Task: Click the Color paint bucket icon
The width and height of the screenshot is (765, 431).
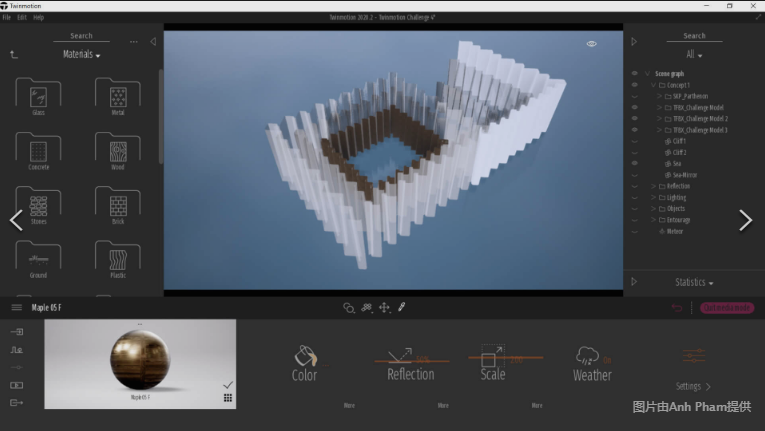Action: click(305, 356)
